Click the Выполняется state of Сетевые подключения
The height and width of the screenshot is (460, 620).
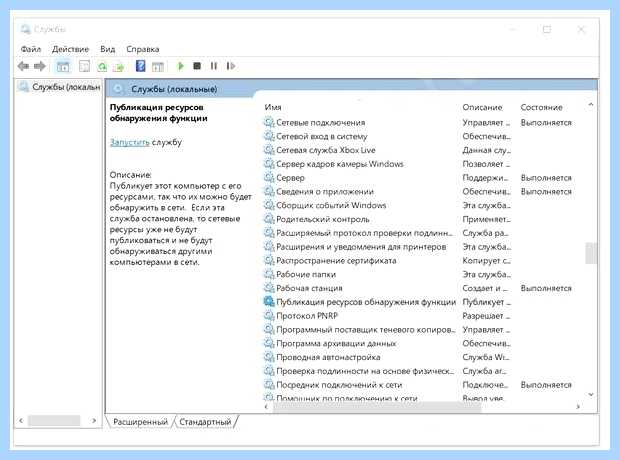click(x=546, y=123)
